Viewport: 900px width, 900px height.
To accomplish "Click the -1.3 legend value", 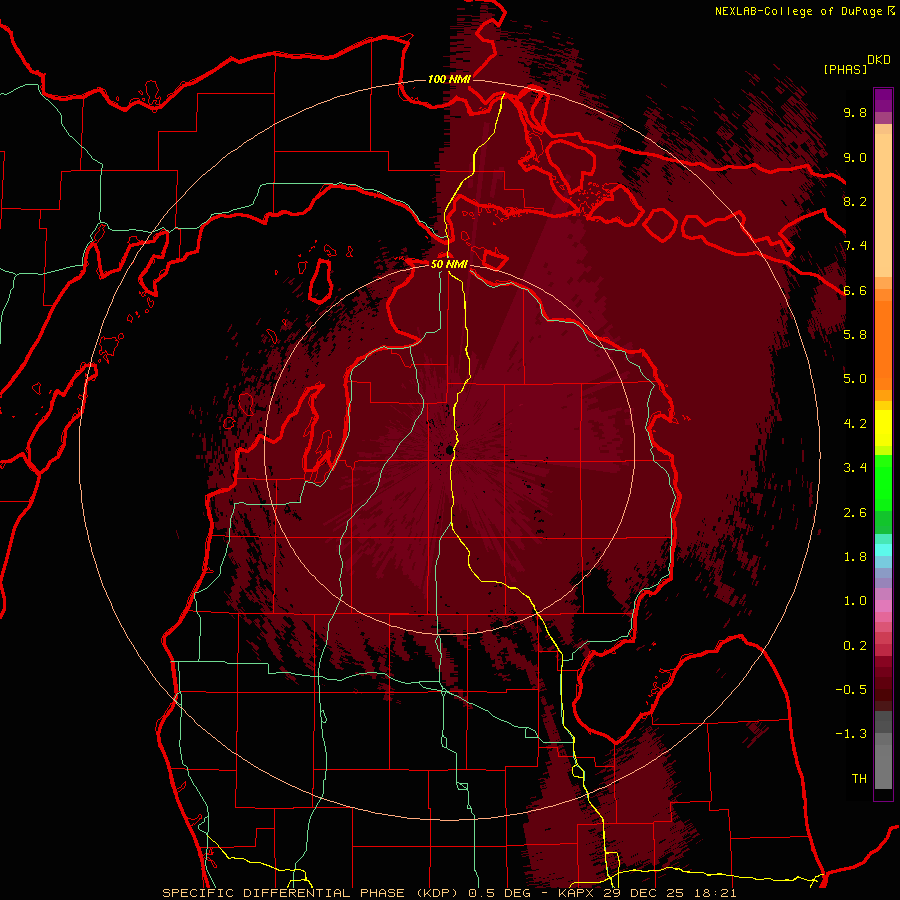I will (851, 734).
